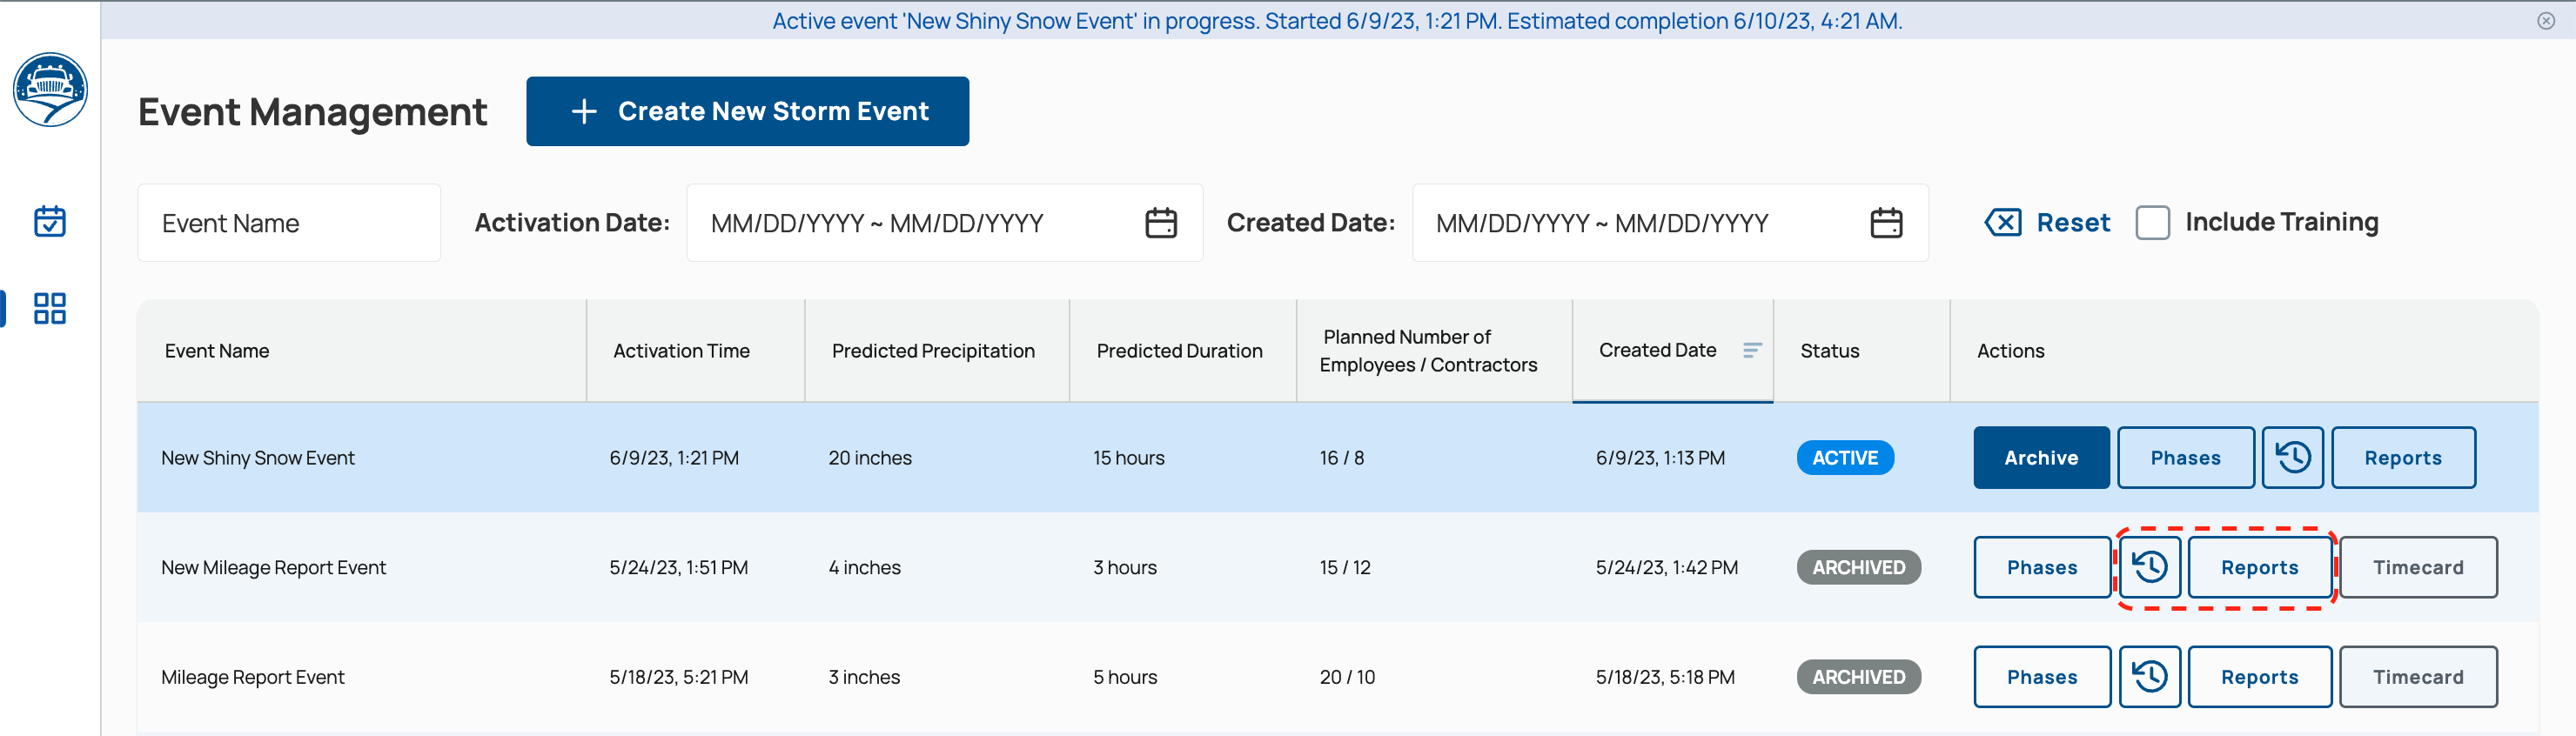Click the 6/9/23, 1:21 PM activation time
Screen dimensions: 2576x736
click(674, 458)
